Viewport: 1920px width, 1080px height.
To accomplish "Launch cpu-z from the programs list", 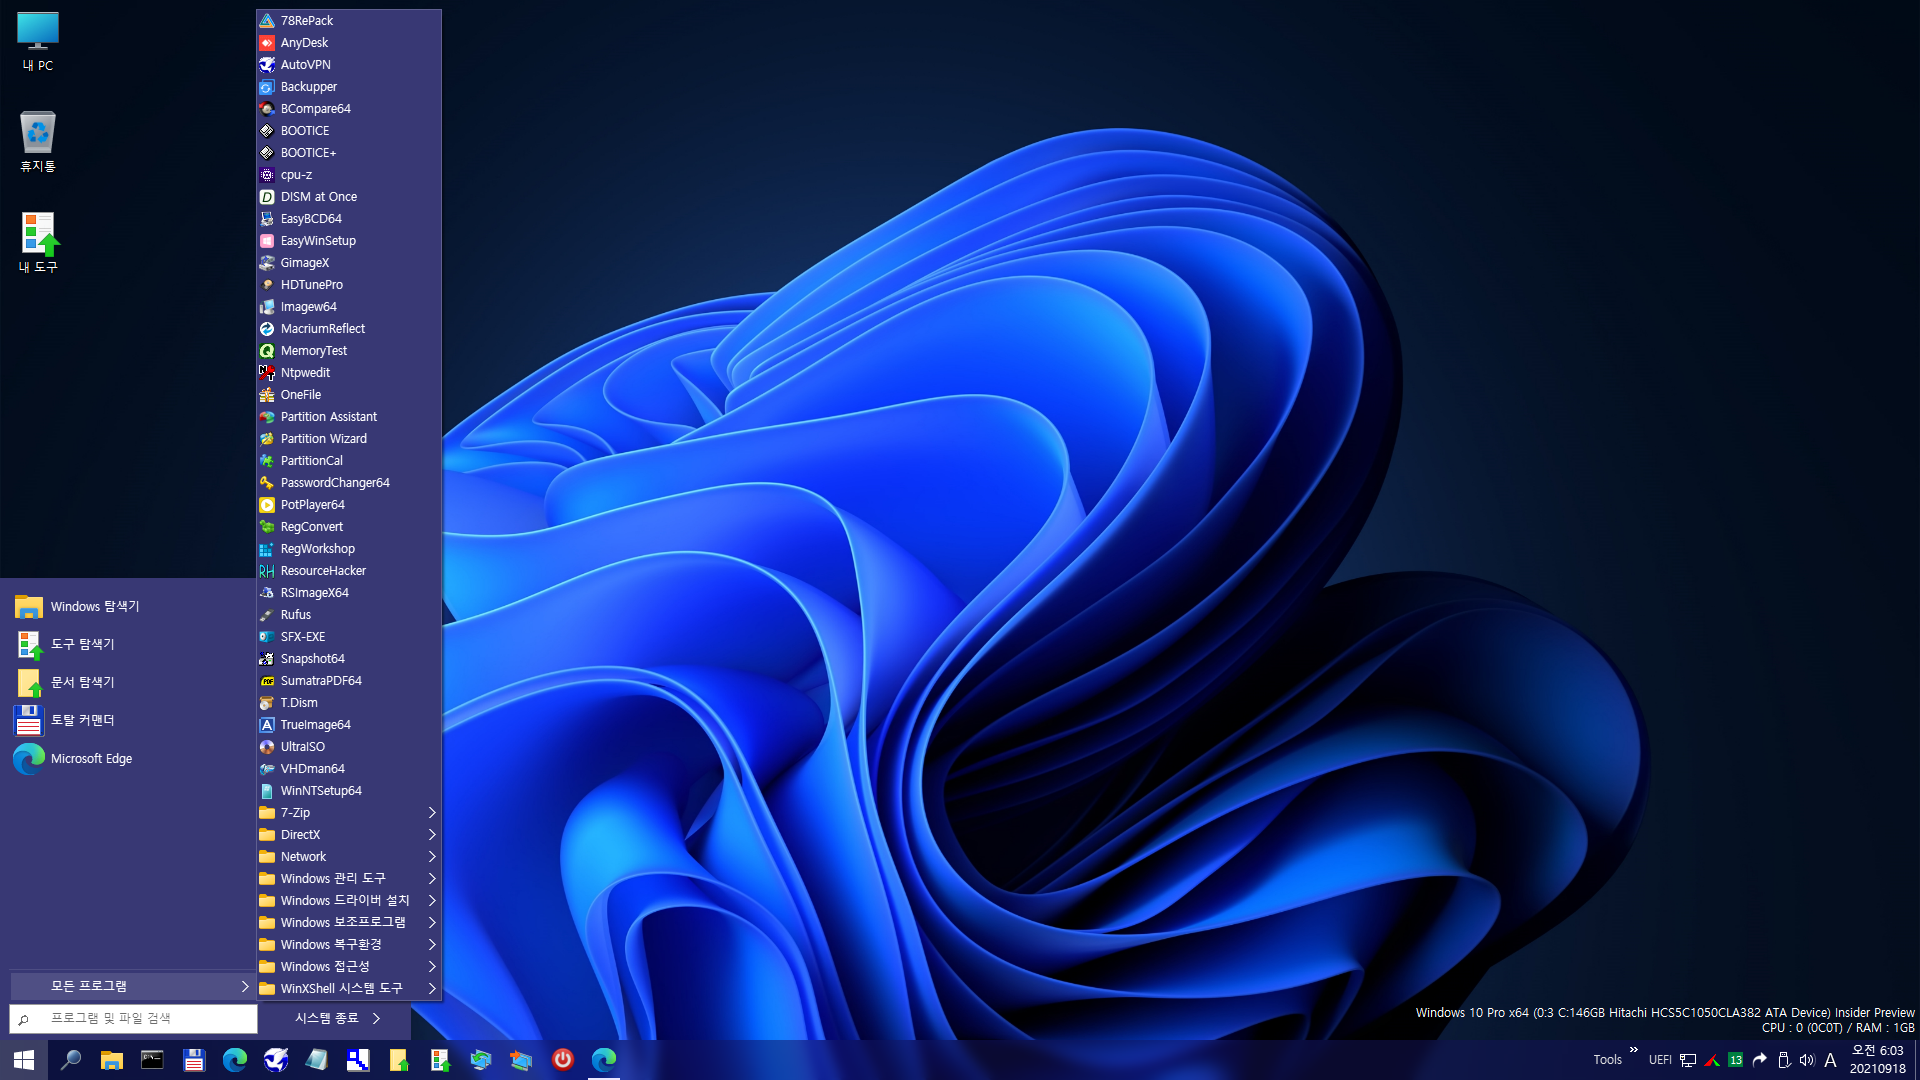I will click(348, 174).
